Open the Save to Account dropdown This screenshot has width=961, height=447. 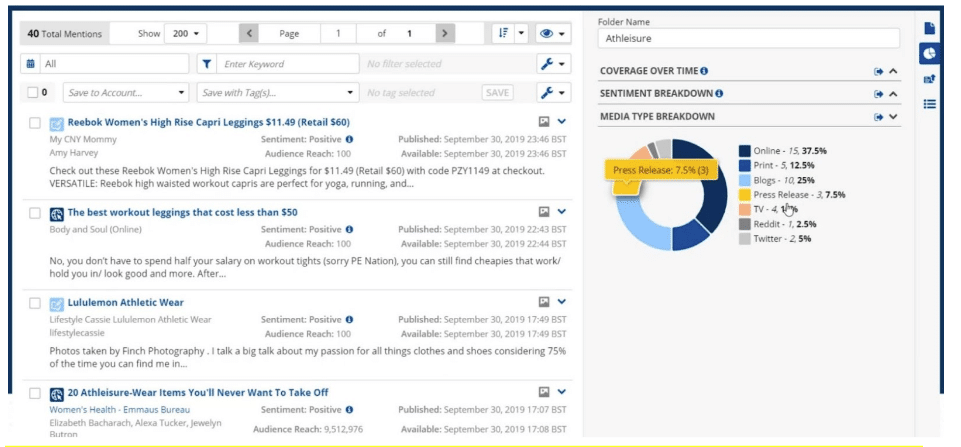(x=126, y=93)
